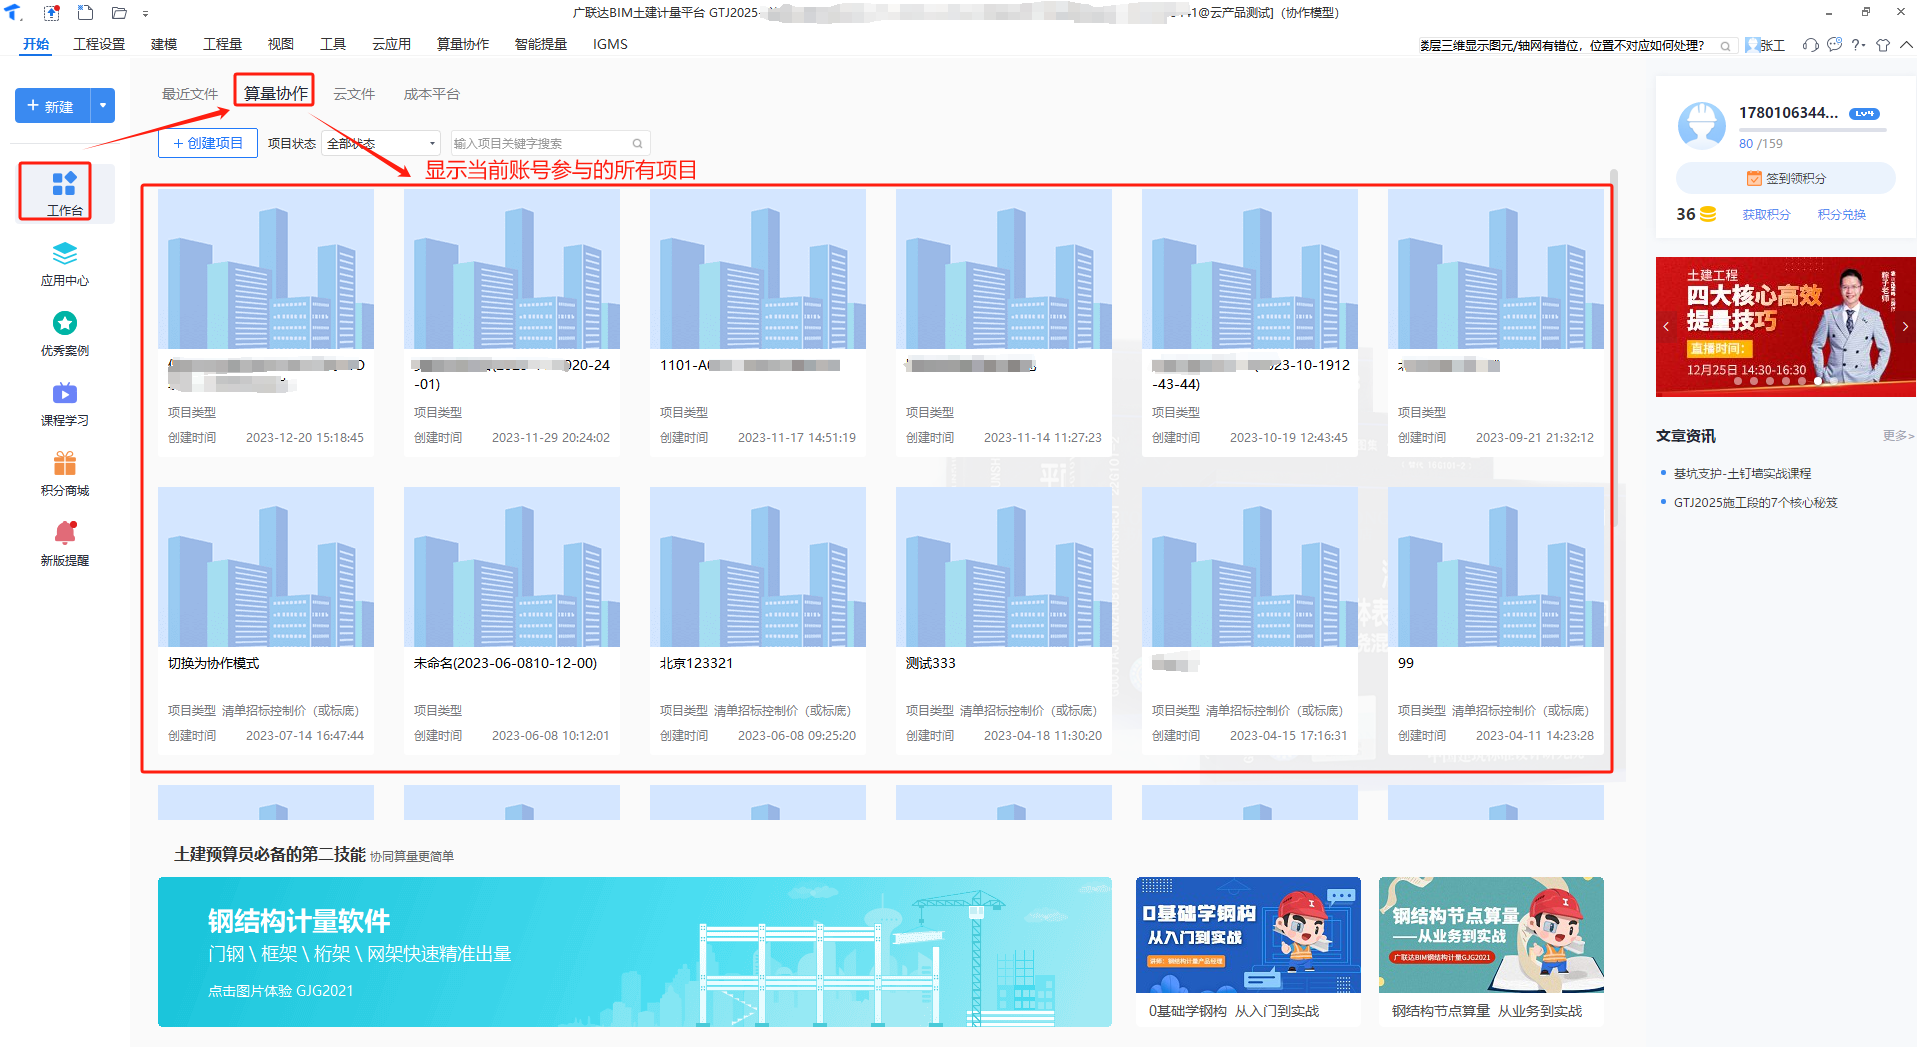The image size is (1917, 1047).
Task: Click the 新建 button
Action: pos(52,105)
